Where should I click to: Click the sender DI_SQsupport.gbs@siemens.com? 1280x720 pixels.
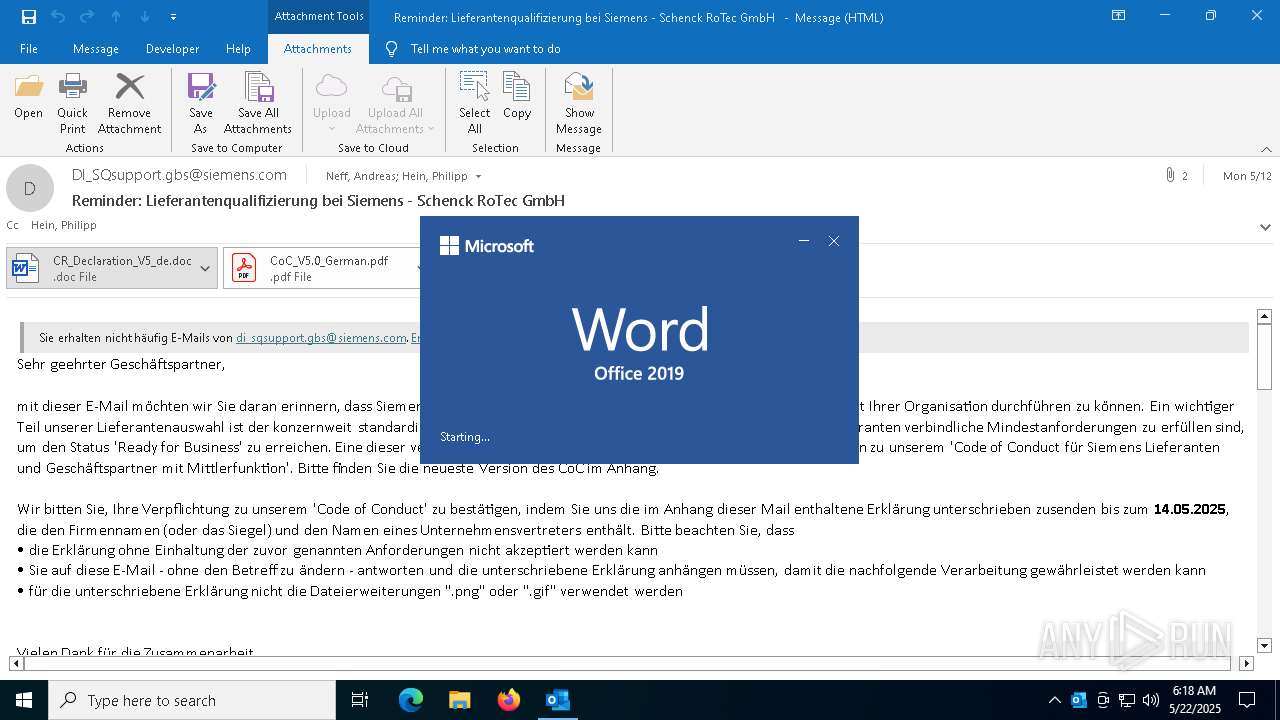point(179,174)
